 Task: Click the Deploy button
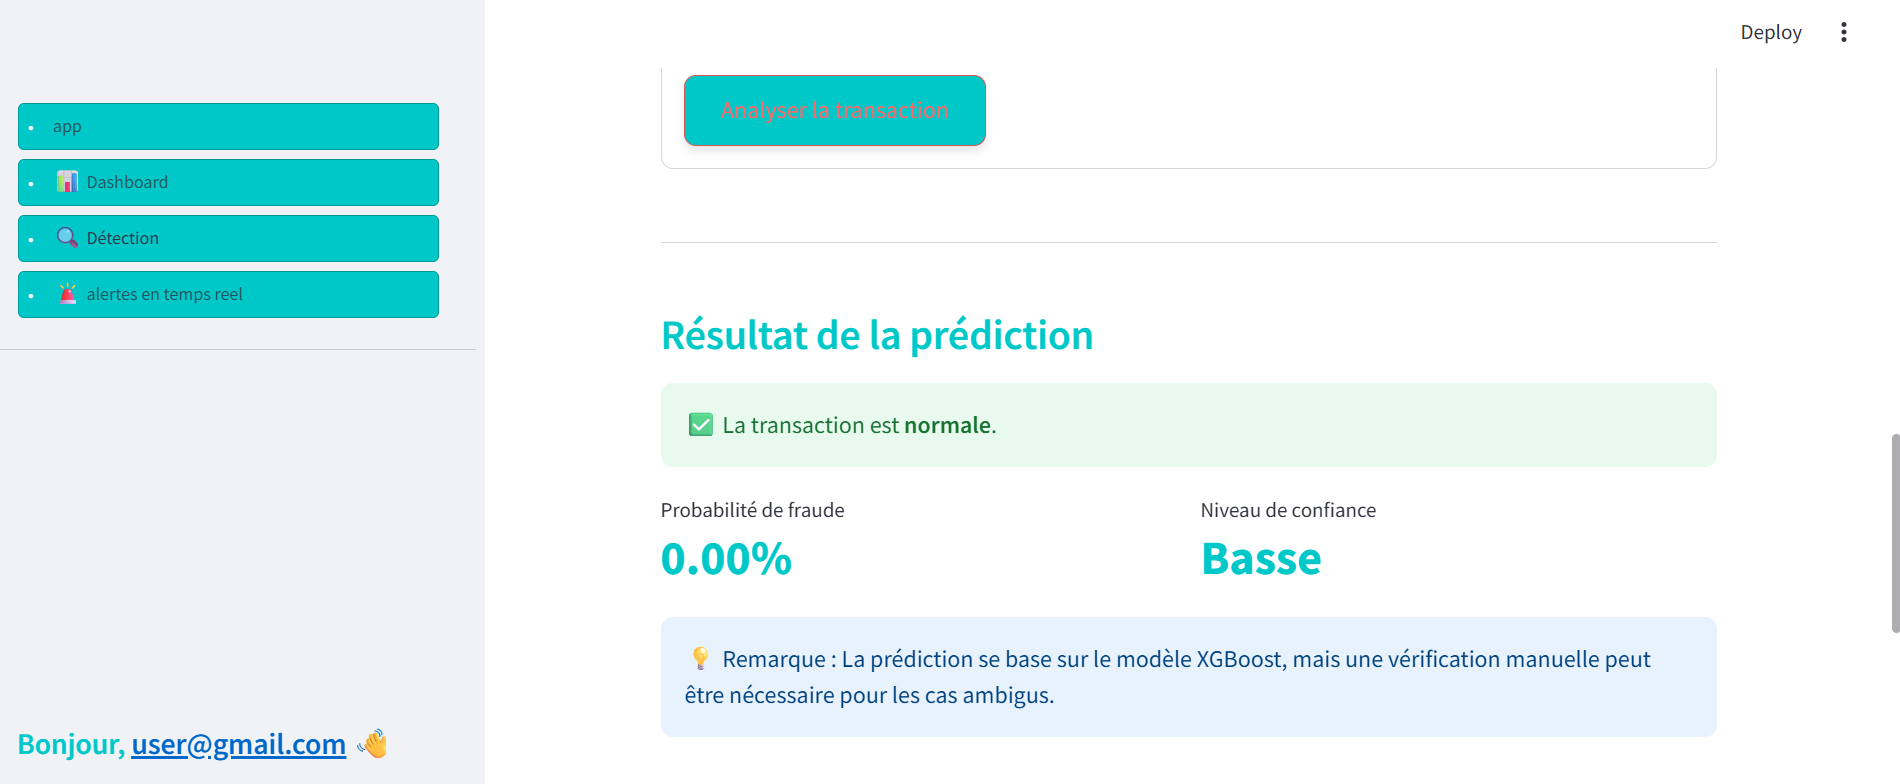point(1770,32)
